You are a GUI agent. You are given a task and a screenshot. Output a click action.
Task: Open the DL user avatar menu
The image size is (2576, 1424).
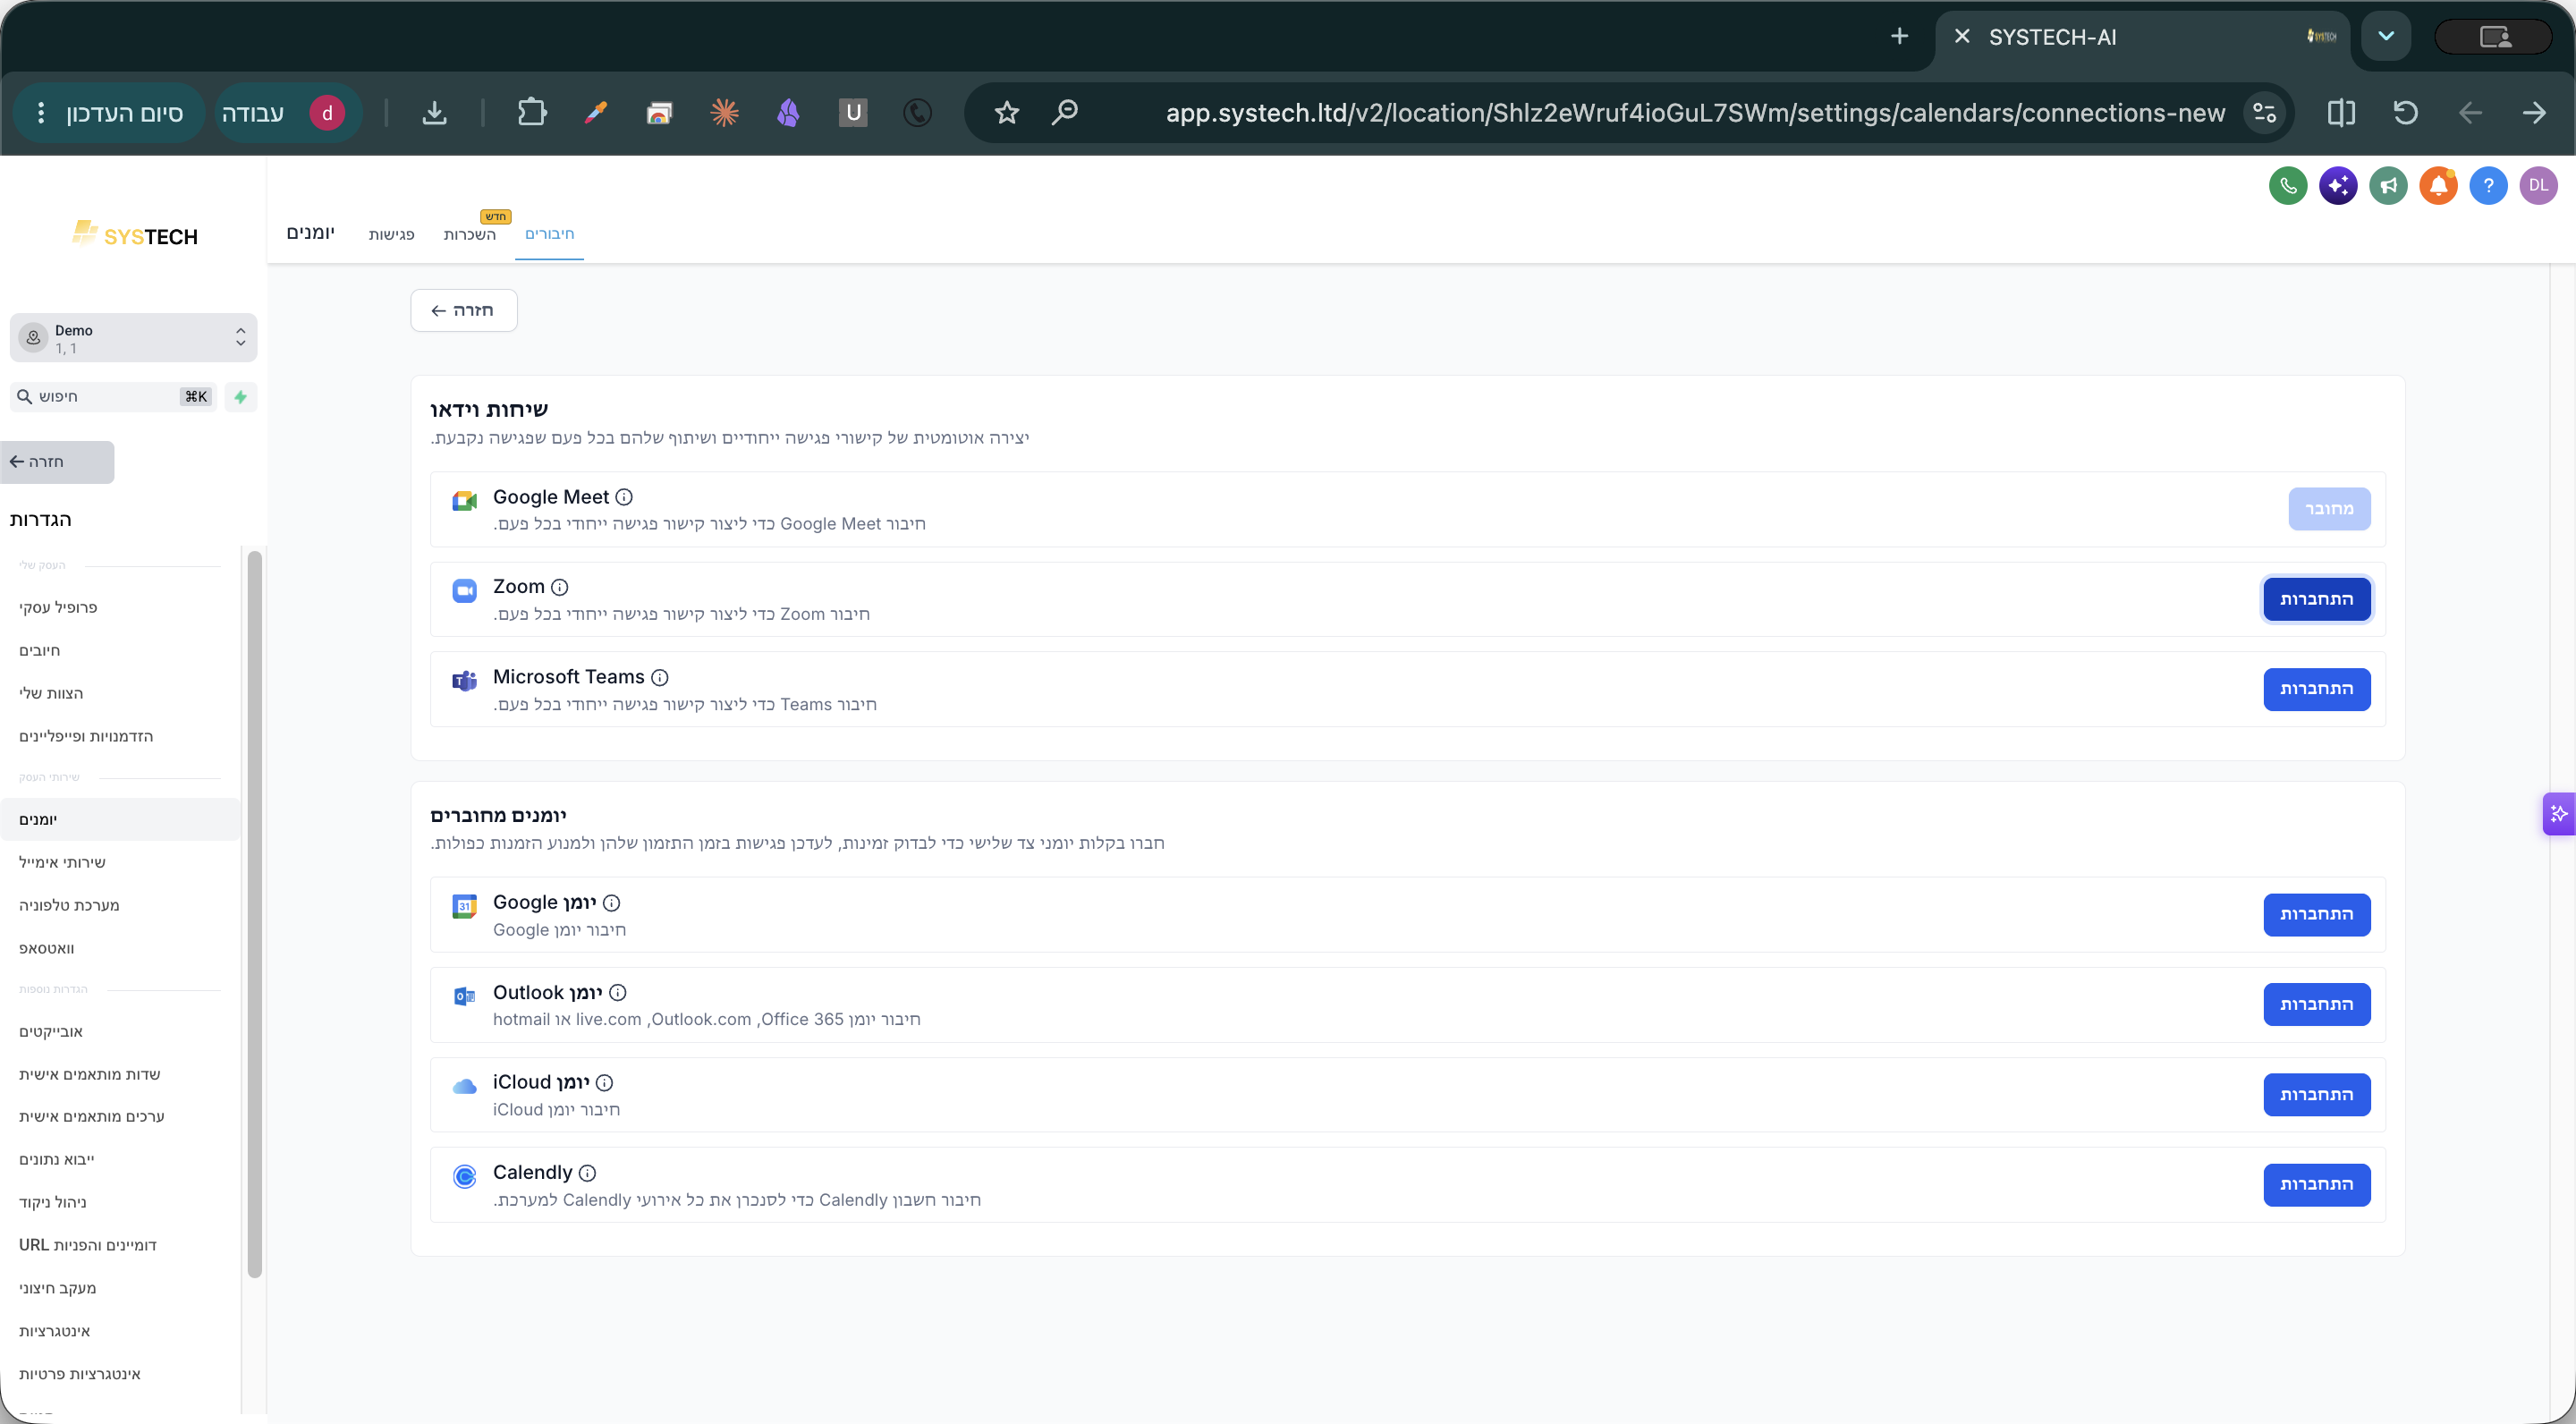pos(2538,185)
